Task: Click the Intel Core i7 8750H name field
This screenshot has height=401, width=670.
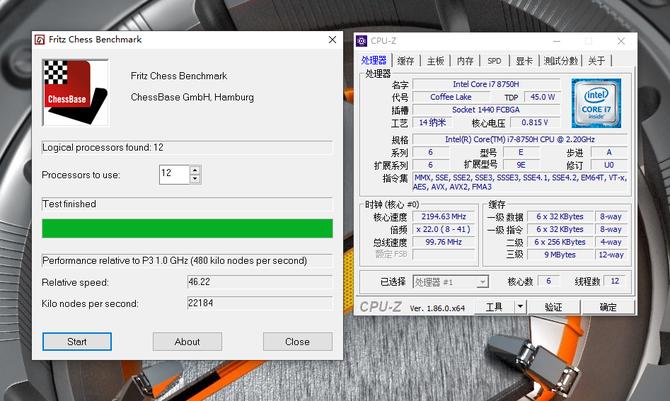Action: pyautogui.click(x=486, y=84)
